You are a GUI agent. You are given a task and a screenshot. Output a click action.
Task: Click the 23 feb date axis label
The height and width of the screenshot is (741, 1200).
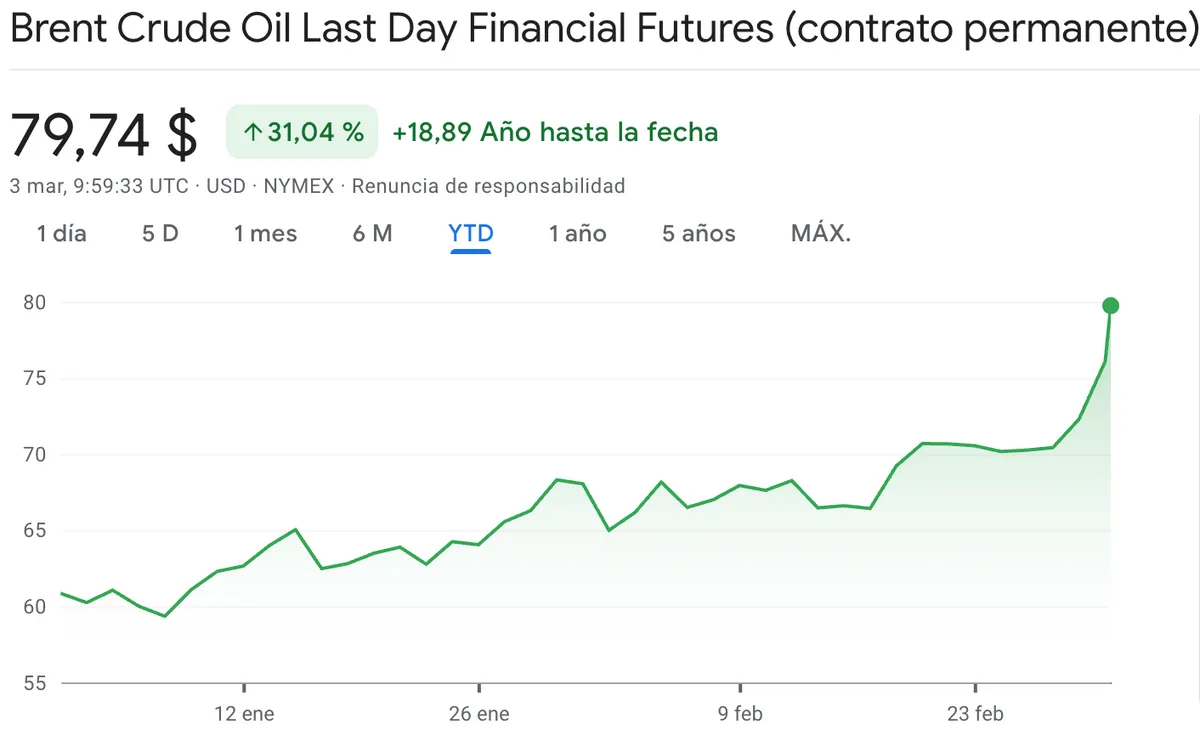pos(974,714)
